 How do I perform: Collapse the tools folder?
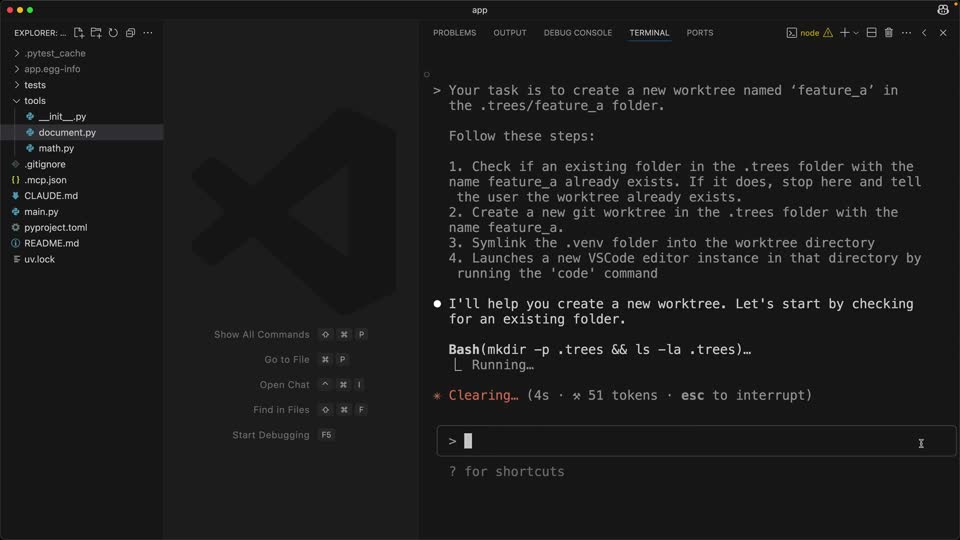click(82, 100)
